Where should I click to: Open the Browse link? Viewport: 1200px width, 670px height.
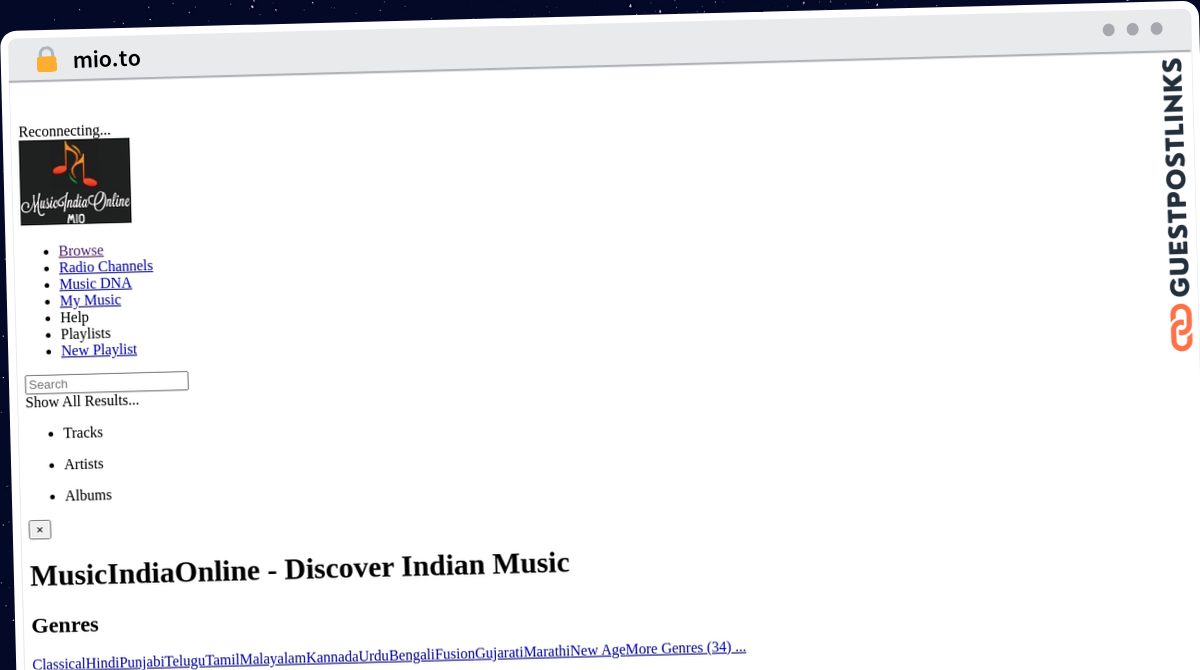click(81, 250)
